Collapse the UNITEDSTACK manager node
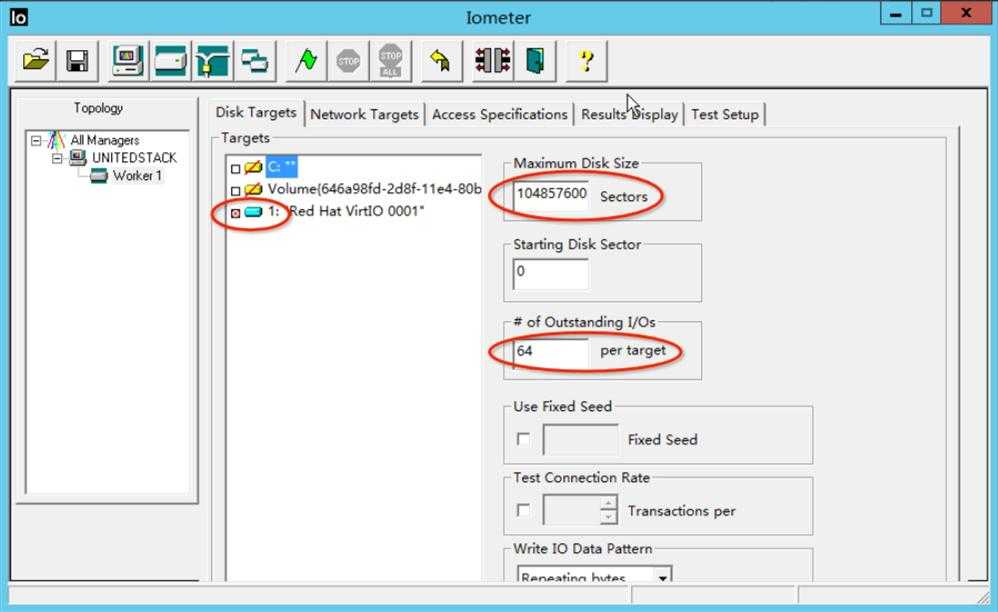 click(57, 158)
